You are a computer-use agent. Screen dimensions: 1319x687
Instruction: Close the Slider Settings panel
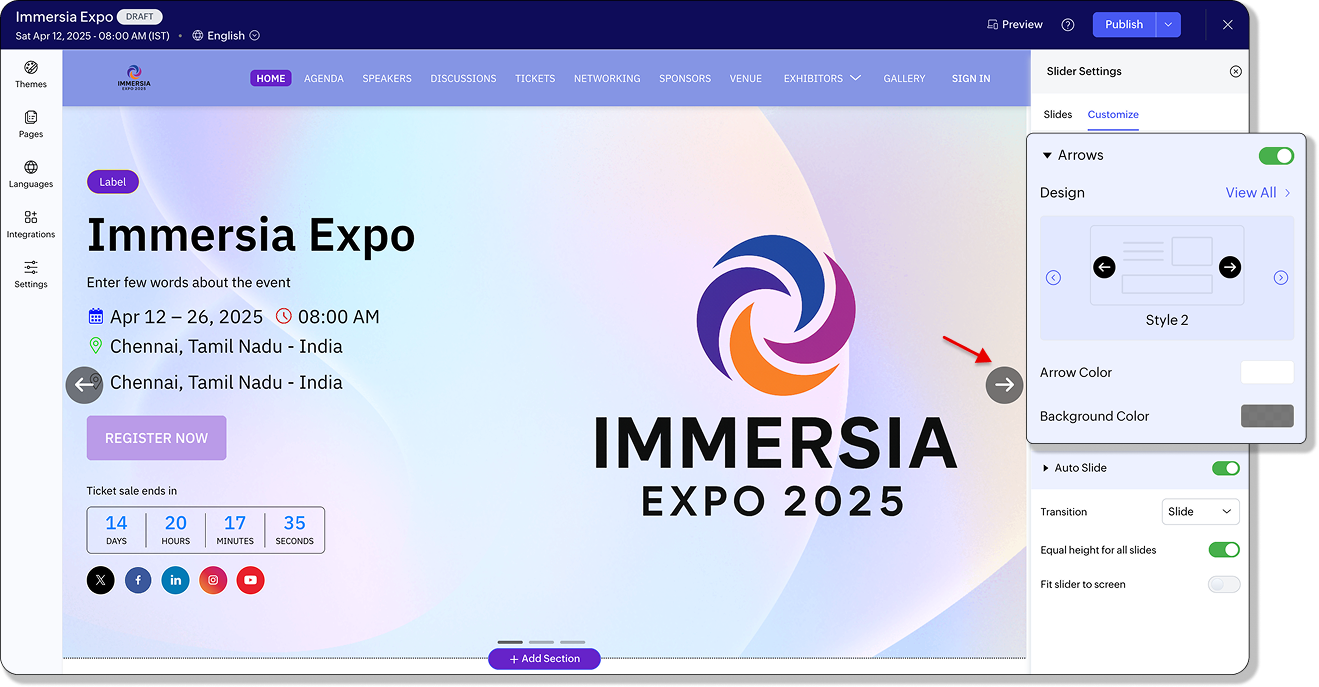1236,72
